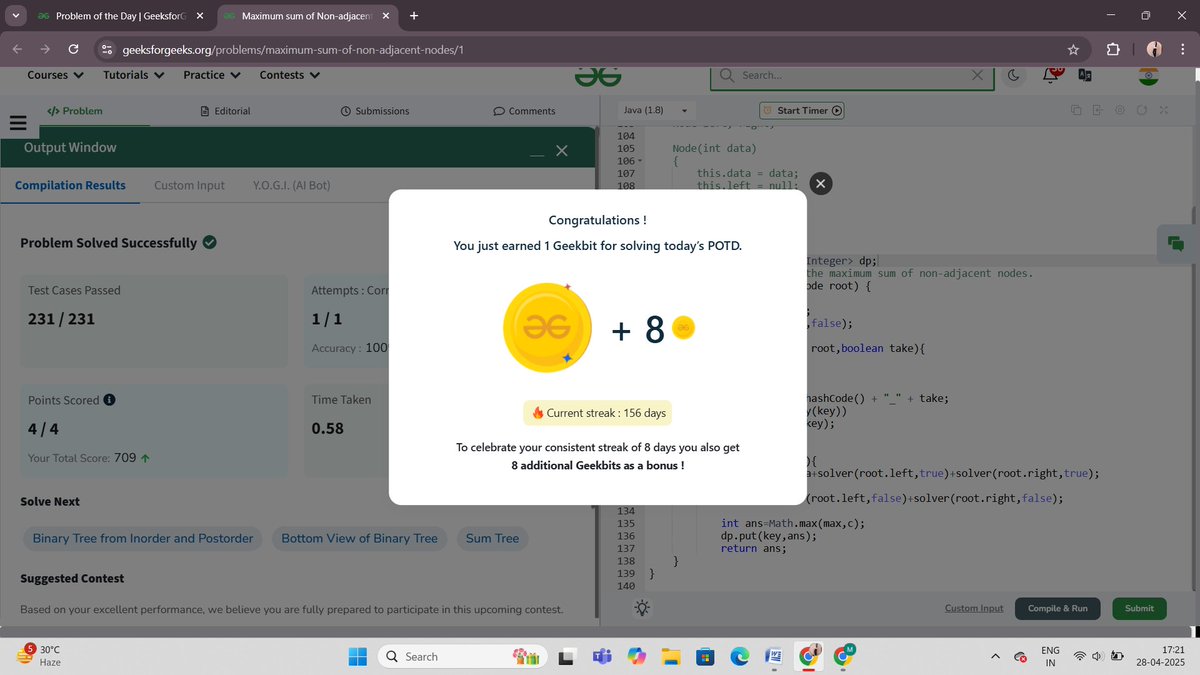The height and width of the screenshot is (675, 1200).
Task: Click the Compile & Run button
Action: click(1058, 608)
